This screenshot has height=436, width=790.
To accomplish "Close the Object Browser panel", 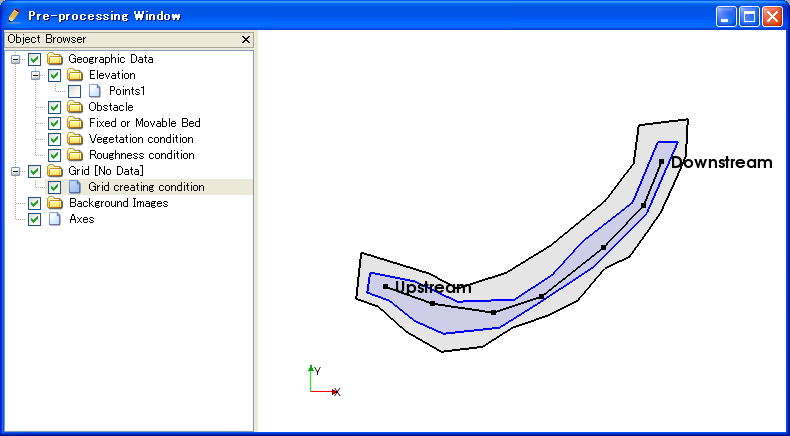I will point(246,39).
